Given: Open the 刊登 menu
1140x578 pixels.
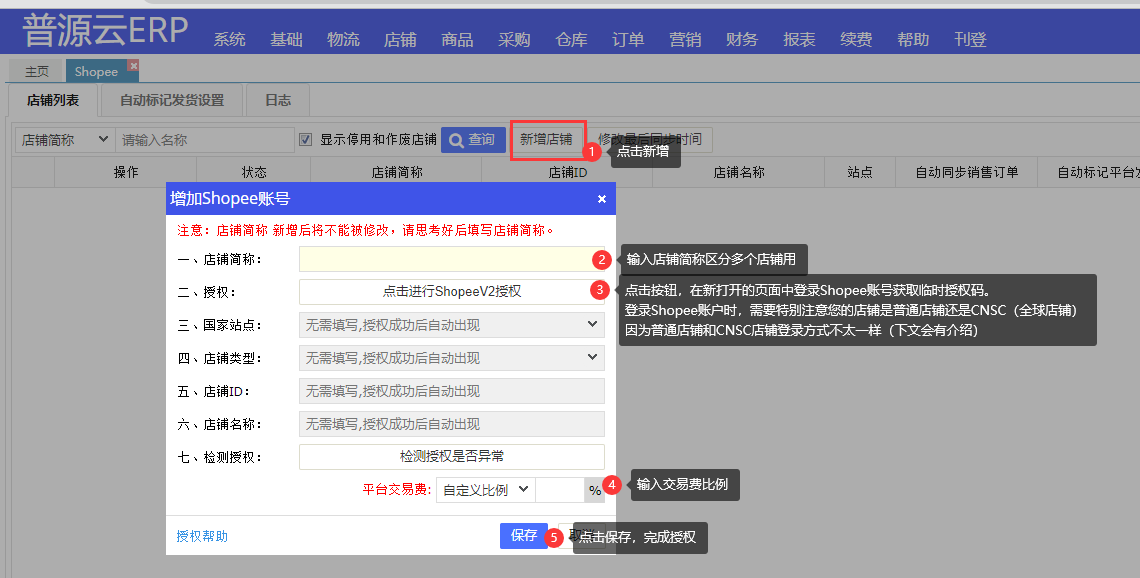Looking at the screenshot, I should (970, 39).
